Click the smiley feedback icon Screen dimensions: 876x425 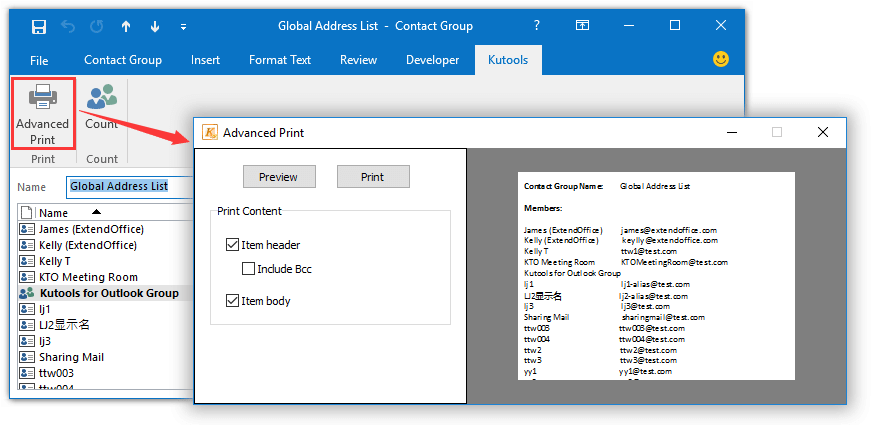click(721, 60)
